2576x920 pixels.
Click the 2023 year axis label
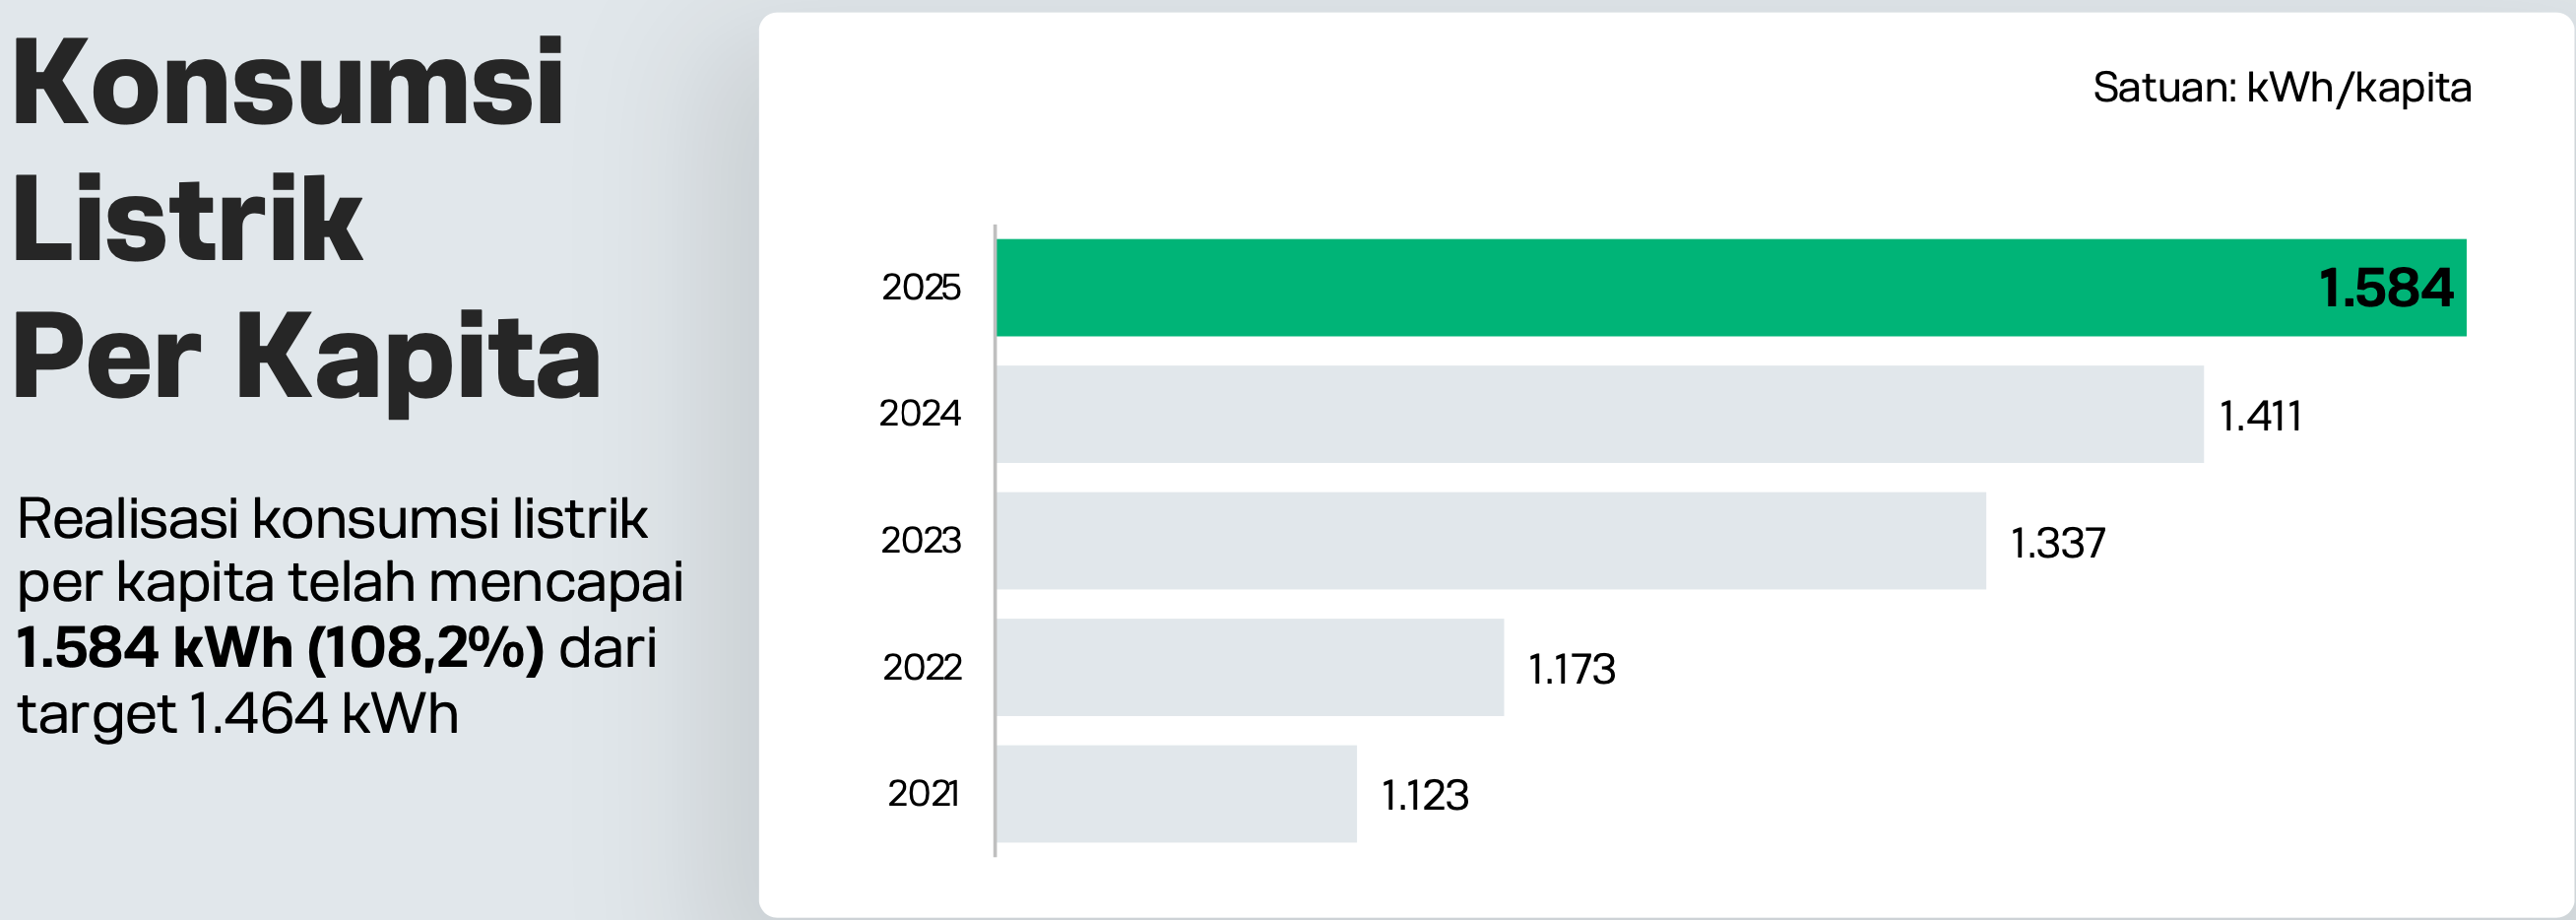(921, 541)
